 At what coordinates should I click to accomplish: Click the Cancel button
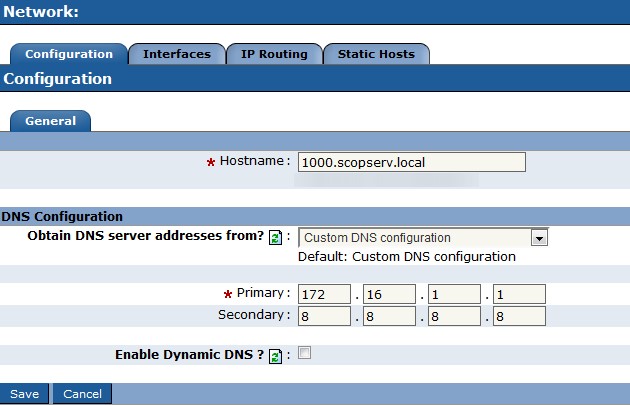click(x=82, y=394)
